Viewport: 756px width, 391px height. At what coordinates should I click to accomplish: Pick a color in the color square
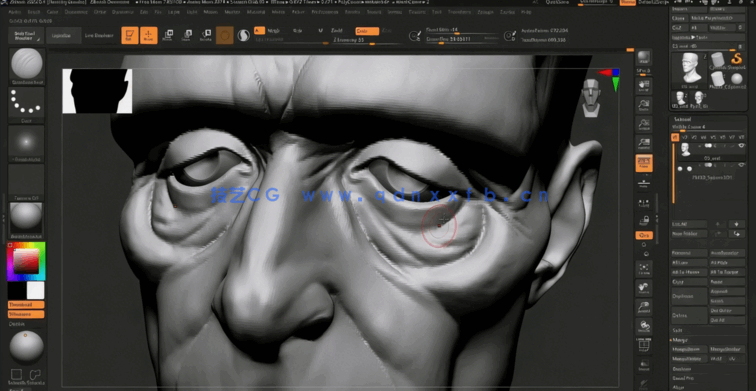pyautogui.click(x=26, y=262)
